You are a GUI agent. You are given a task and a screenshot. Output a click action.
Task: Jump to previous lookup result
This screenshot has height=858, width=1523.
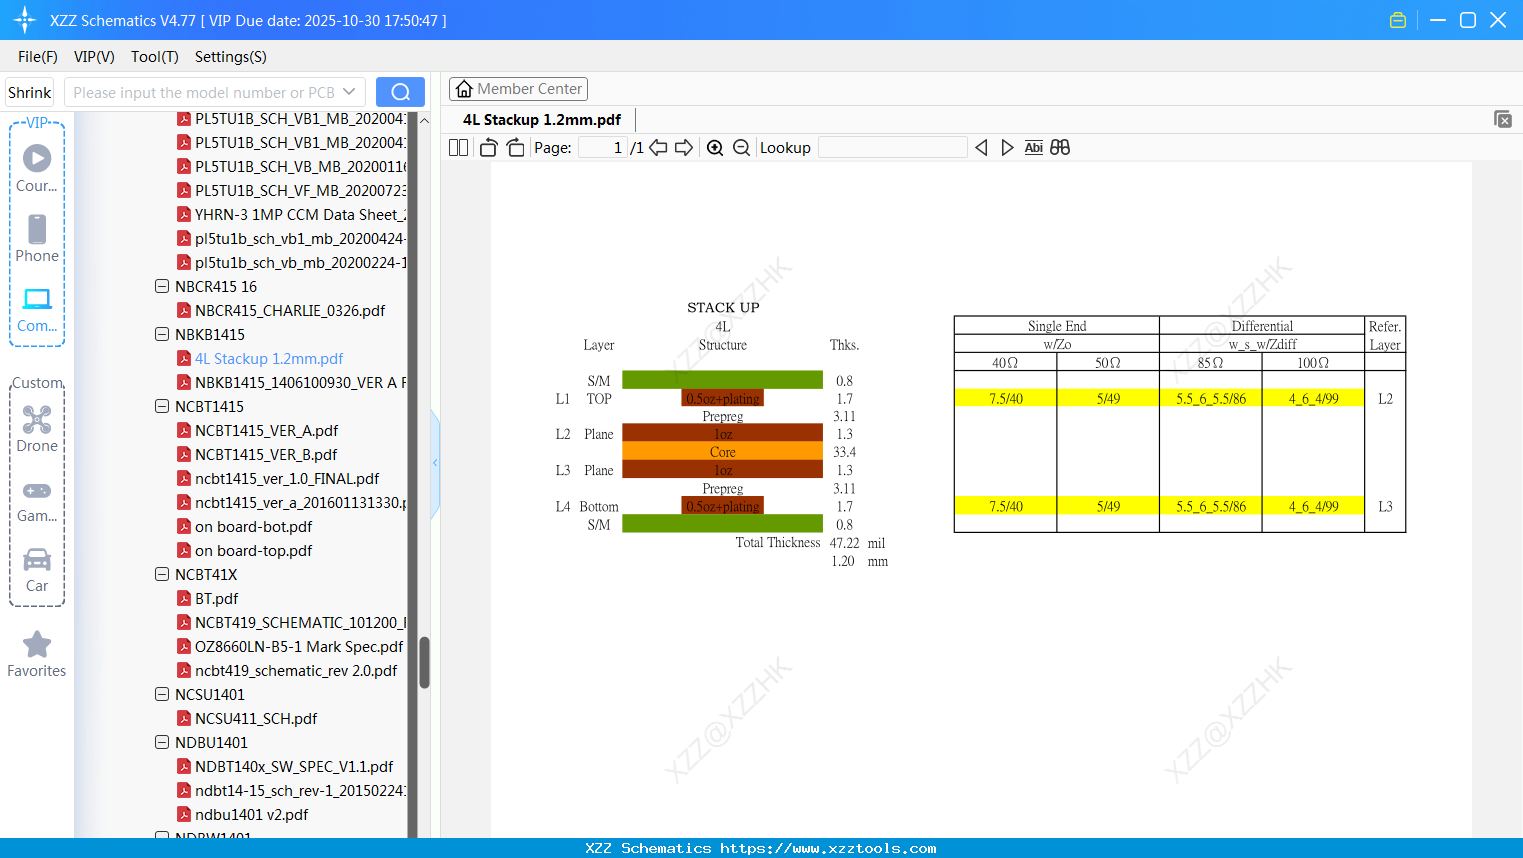click(981, 148)
